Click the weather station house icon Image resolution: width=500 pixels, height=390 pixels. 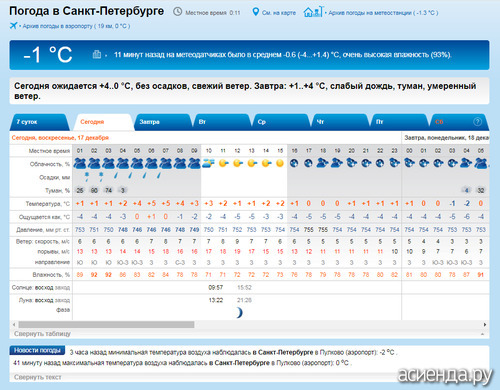[313, 12]
